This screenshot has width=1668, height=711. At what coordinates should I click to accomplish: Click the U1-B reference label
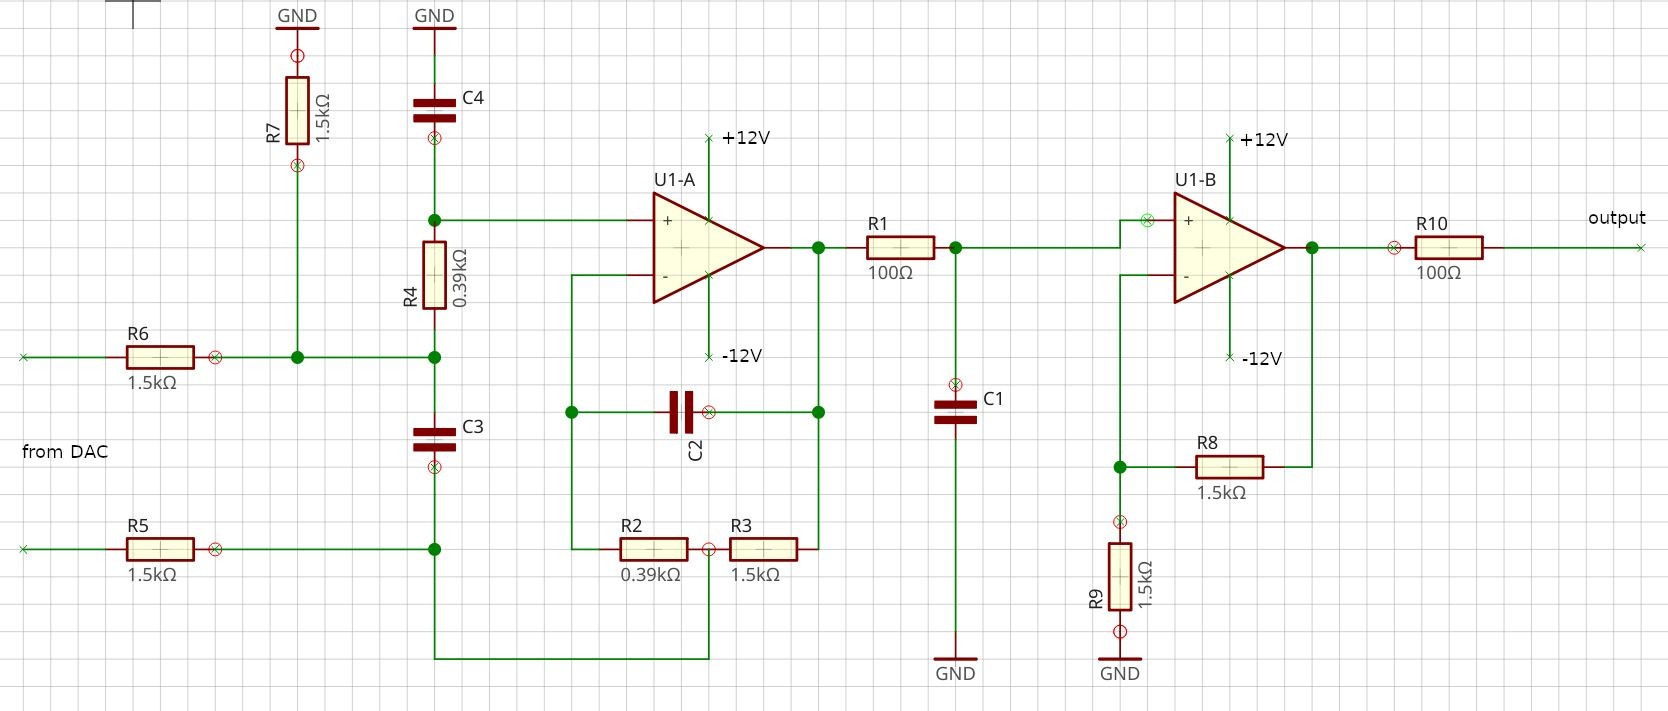(1195, 180)
